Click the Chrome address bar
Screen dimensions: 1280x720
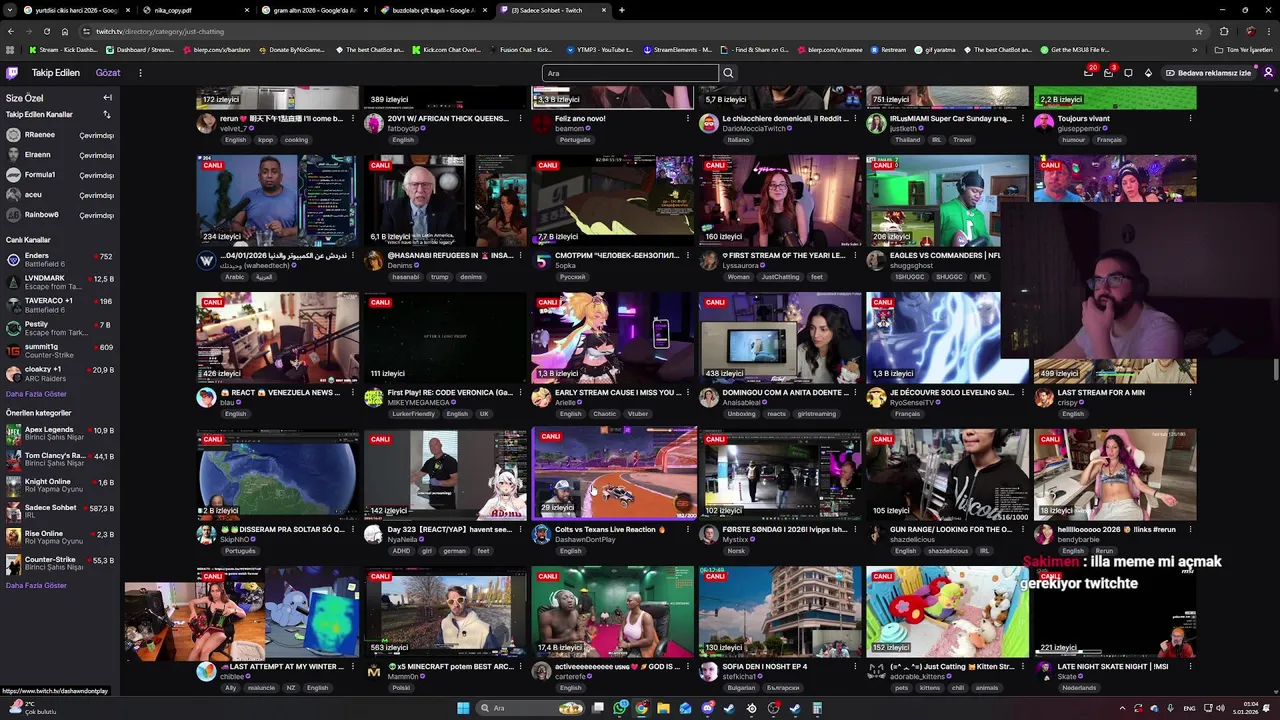point(640,31)
